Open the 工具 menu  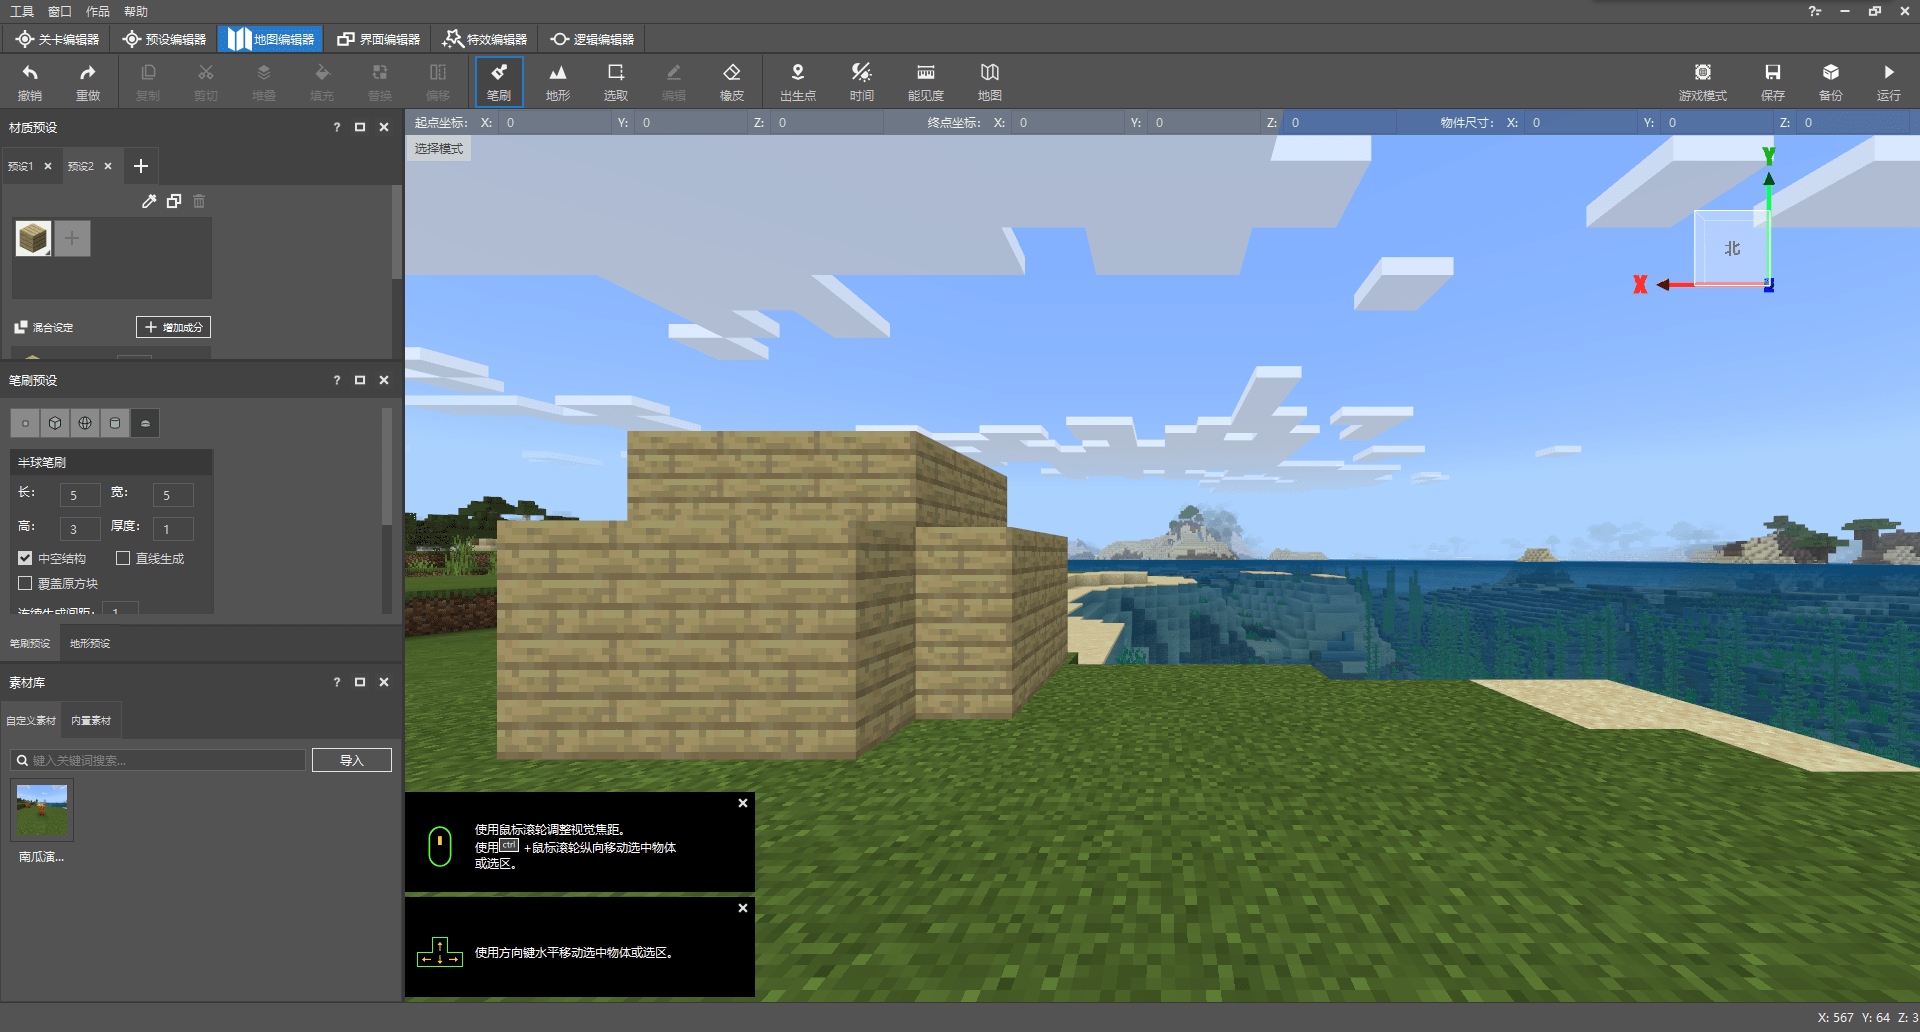click(x=22, y=11)
